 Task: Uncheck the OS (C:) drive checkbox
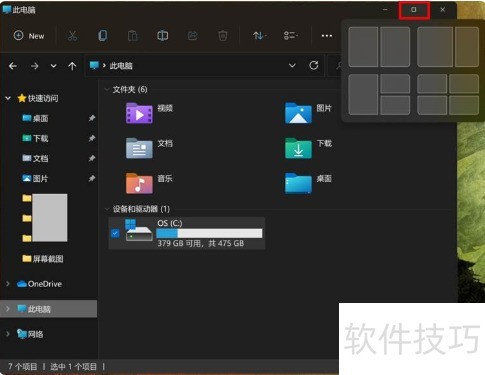coord(115,233)
